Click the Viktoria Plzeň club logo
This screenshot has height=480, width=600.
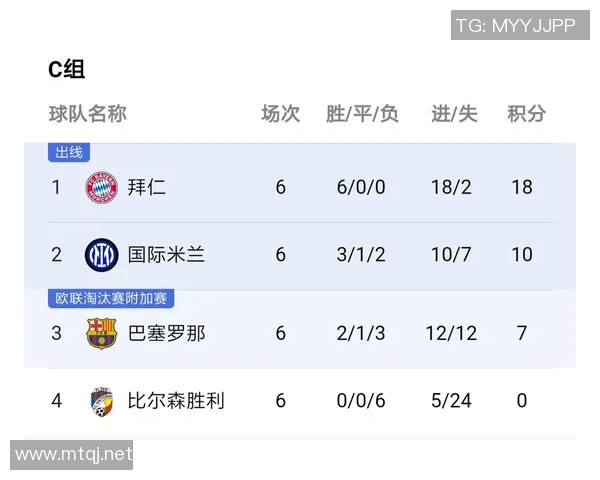[x=102, y=400]
